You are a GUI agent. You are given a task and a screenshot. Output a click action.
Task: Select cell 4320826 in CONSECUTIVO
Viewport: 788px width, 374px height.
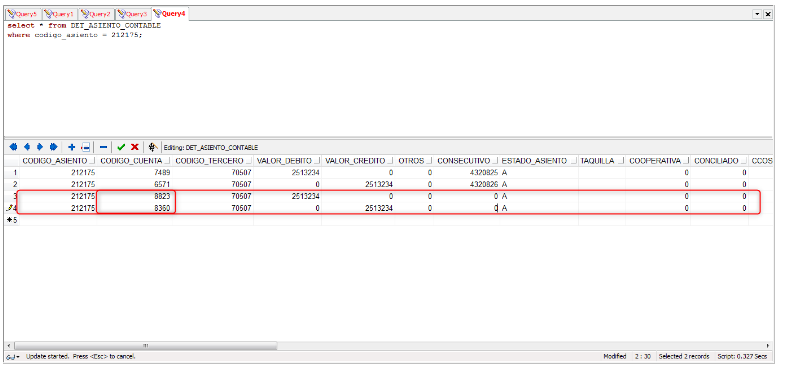coord(466,184)
